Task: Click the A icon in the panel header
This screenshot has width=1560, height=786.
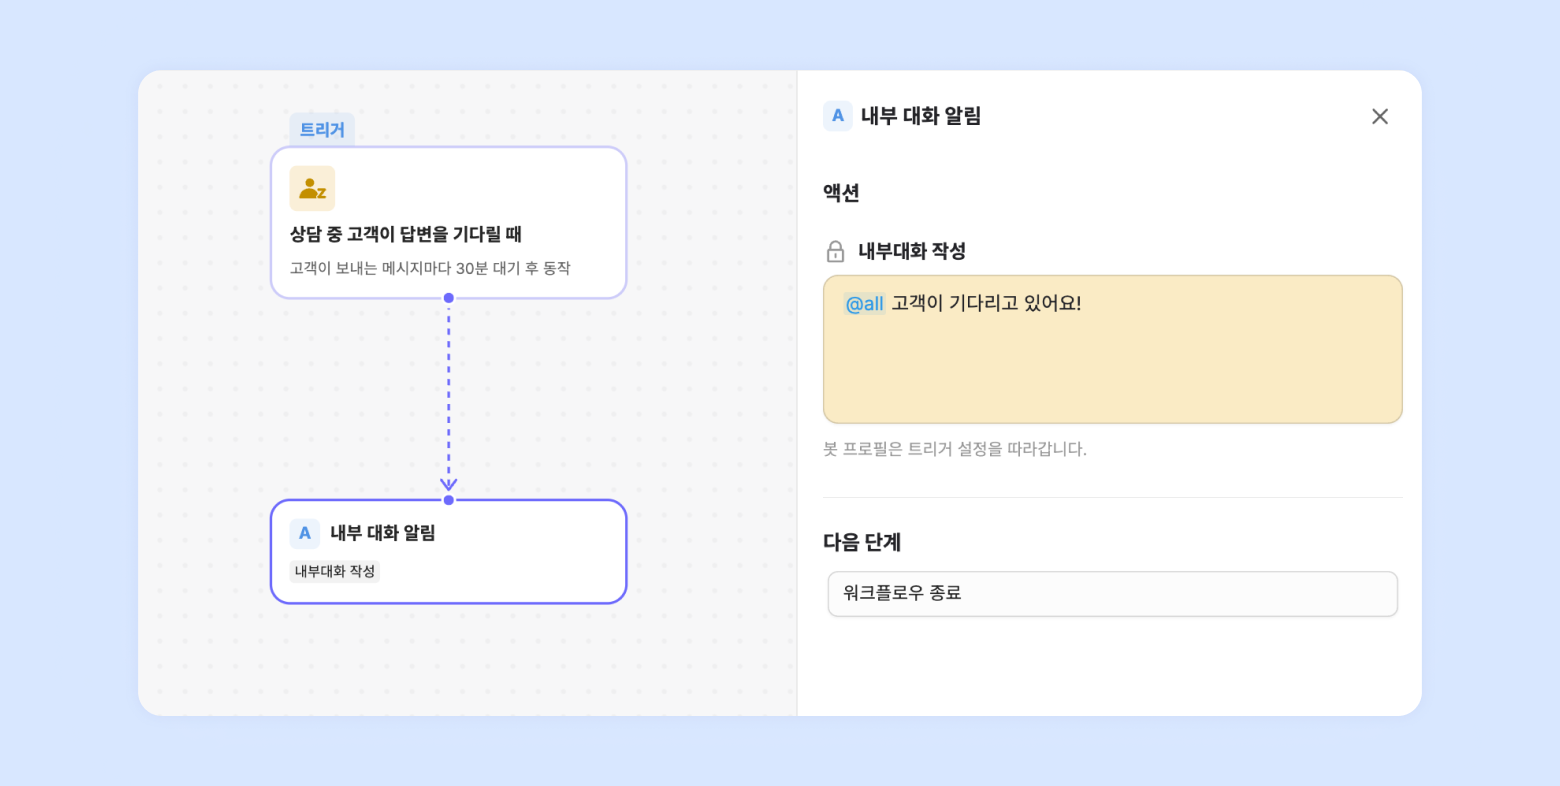Action: click(838, 116)
